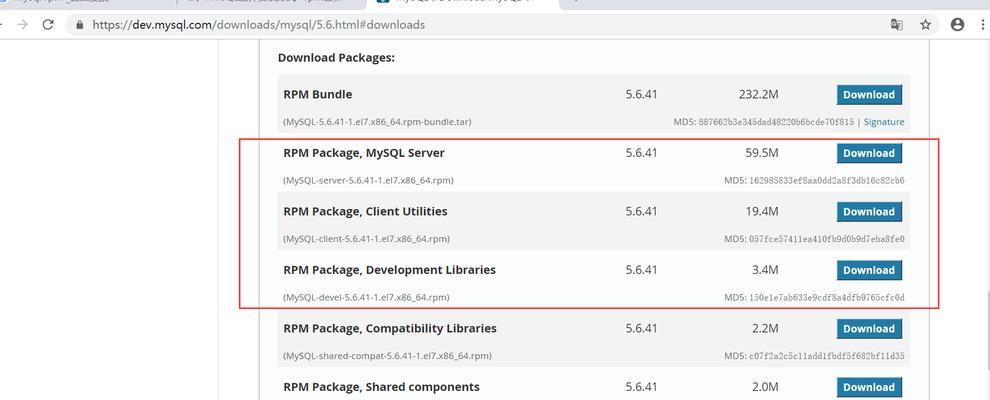Click the 'Download Packages:' heading

pos(337,57)
